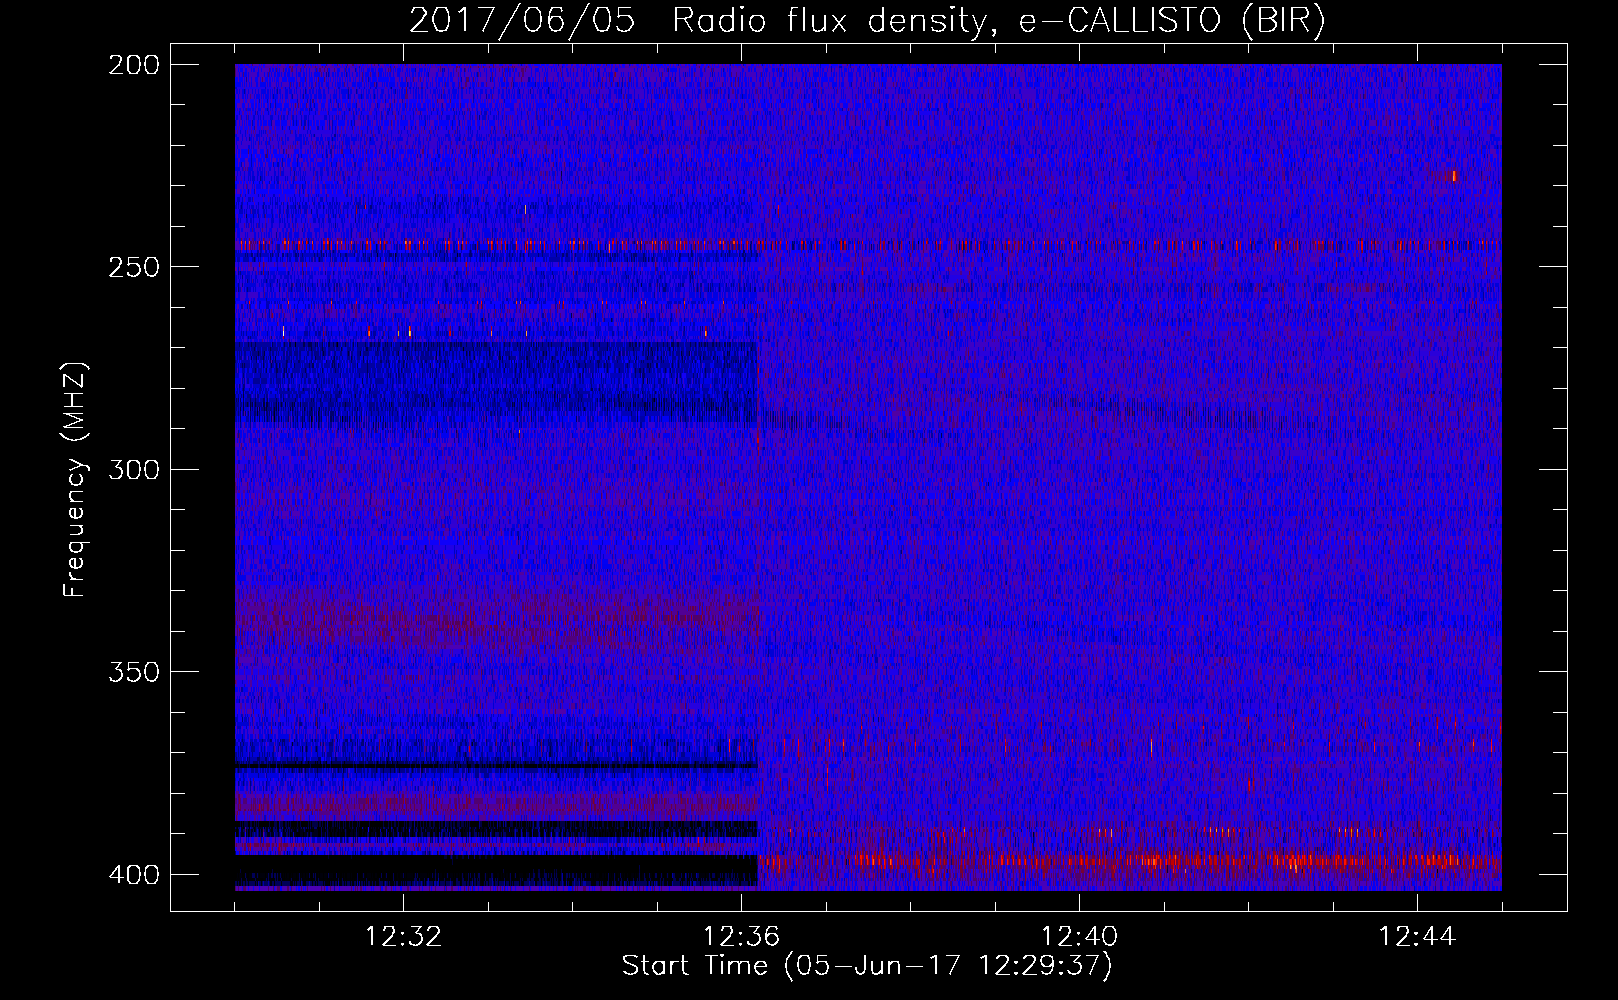Click the 300 frequency tick label
1618x1000 pixels.
click(134, 469)
